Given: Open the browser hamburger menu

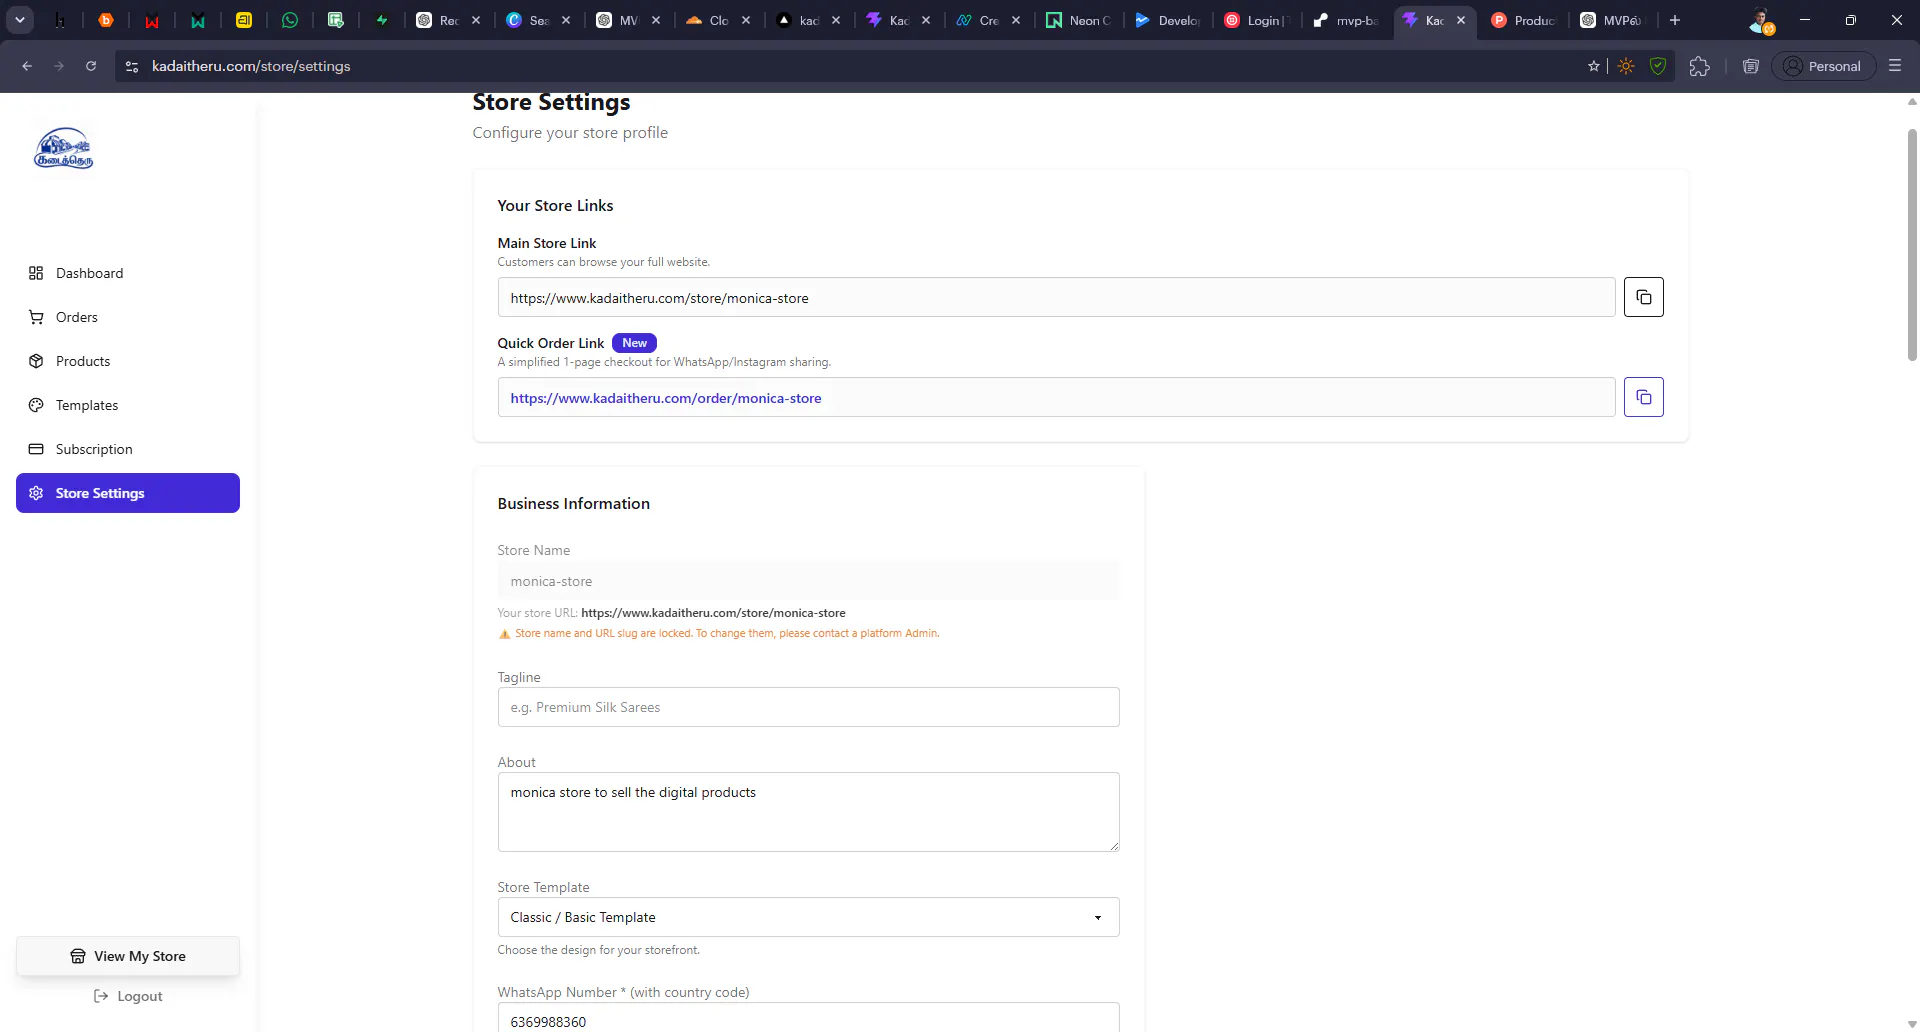Looking at the screenshot, I should (1894, 66).
